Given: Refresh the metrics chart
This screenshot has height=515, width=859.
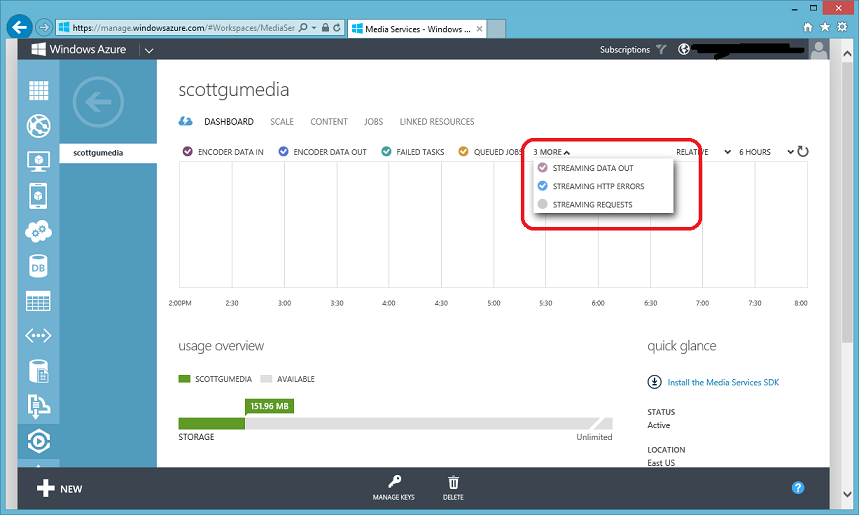Looking at the screenshot, I should (803, 152).
